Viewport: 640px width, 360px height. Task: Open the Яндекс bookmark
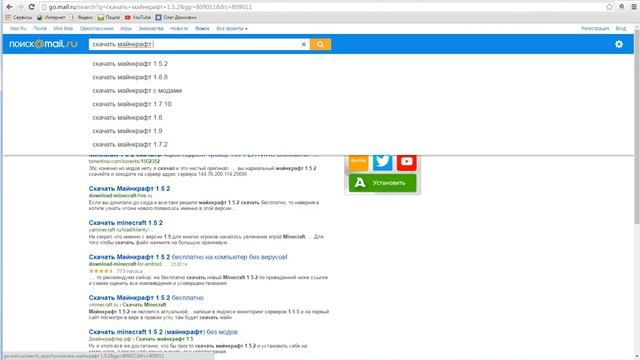click(x=82, y=18)
